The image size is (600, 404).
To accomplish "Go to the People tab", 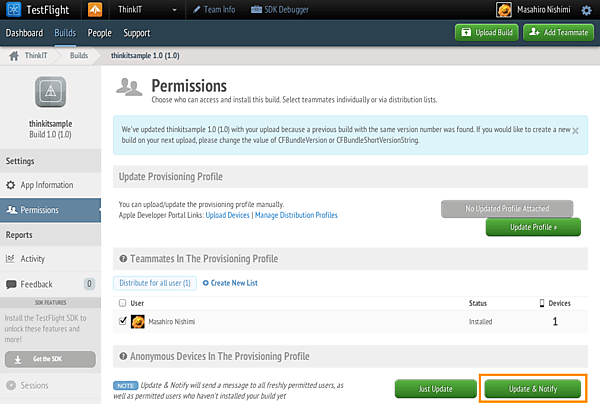I will pyautogui.click(x=99, y=33).
